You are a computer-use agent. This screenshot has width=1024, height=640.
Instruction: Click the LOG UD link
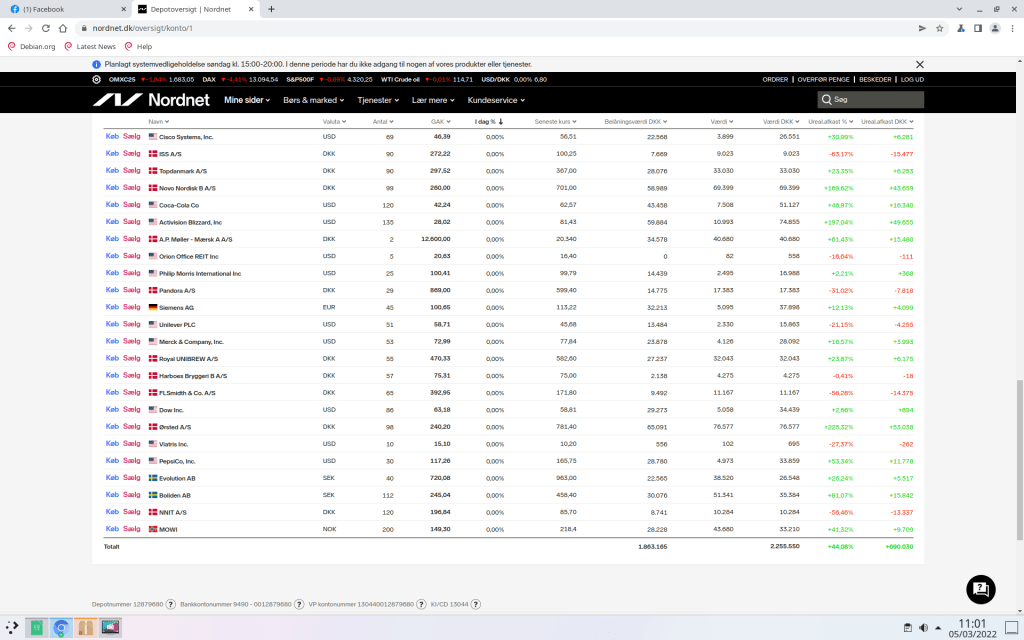[911, 79]
